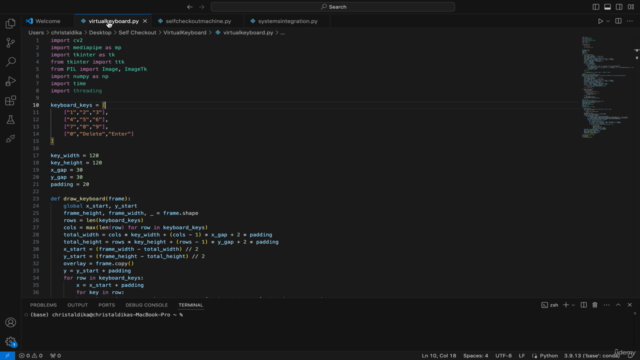This screenshot has width=640, height=360.
Task: Create a new terminal with plus icon
Action: pos(566,305)
